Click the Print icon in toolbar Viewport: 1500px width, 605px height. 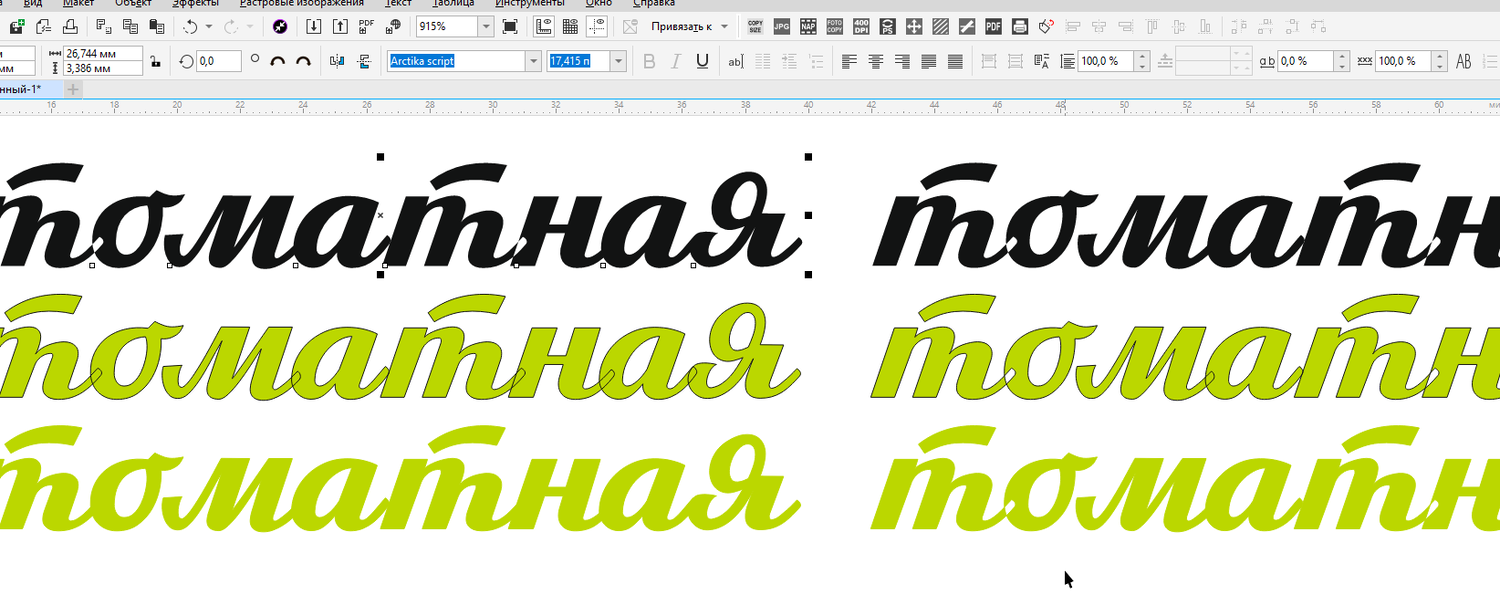tap(70, 26)
